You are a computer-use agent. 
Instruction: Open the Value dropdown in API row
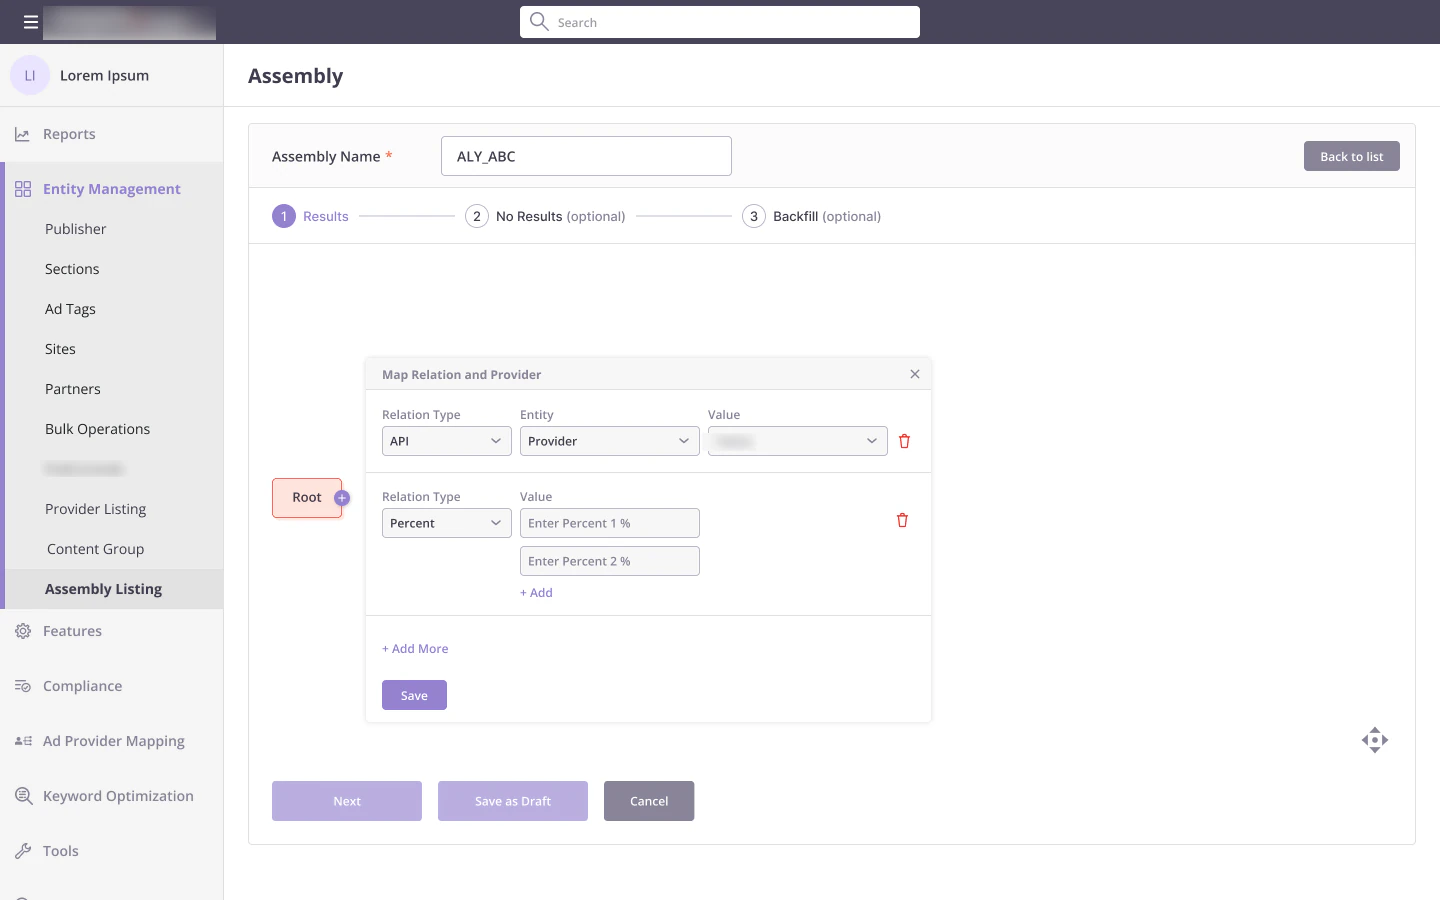coord(798,441)
